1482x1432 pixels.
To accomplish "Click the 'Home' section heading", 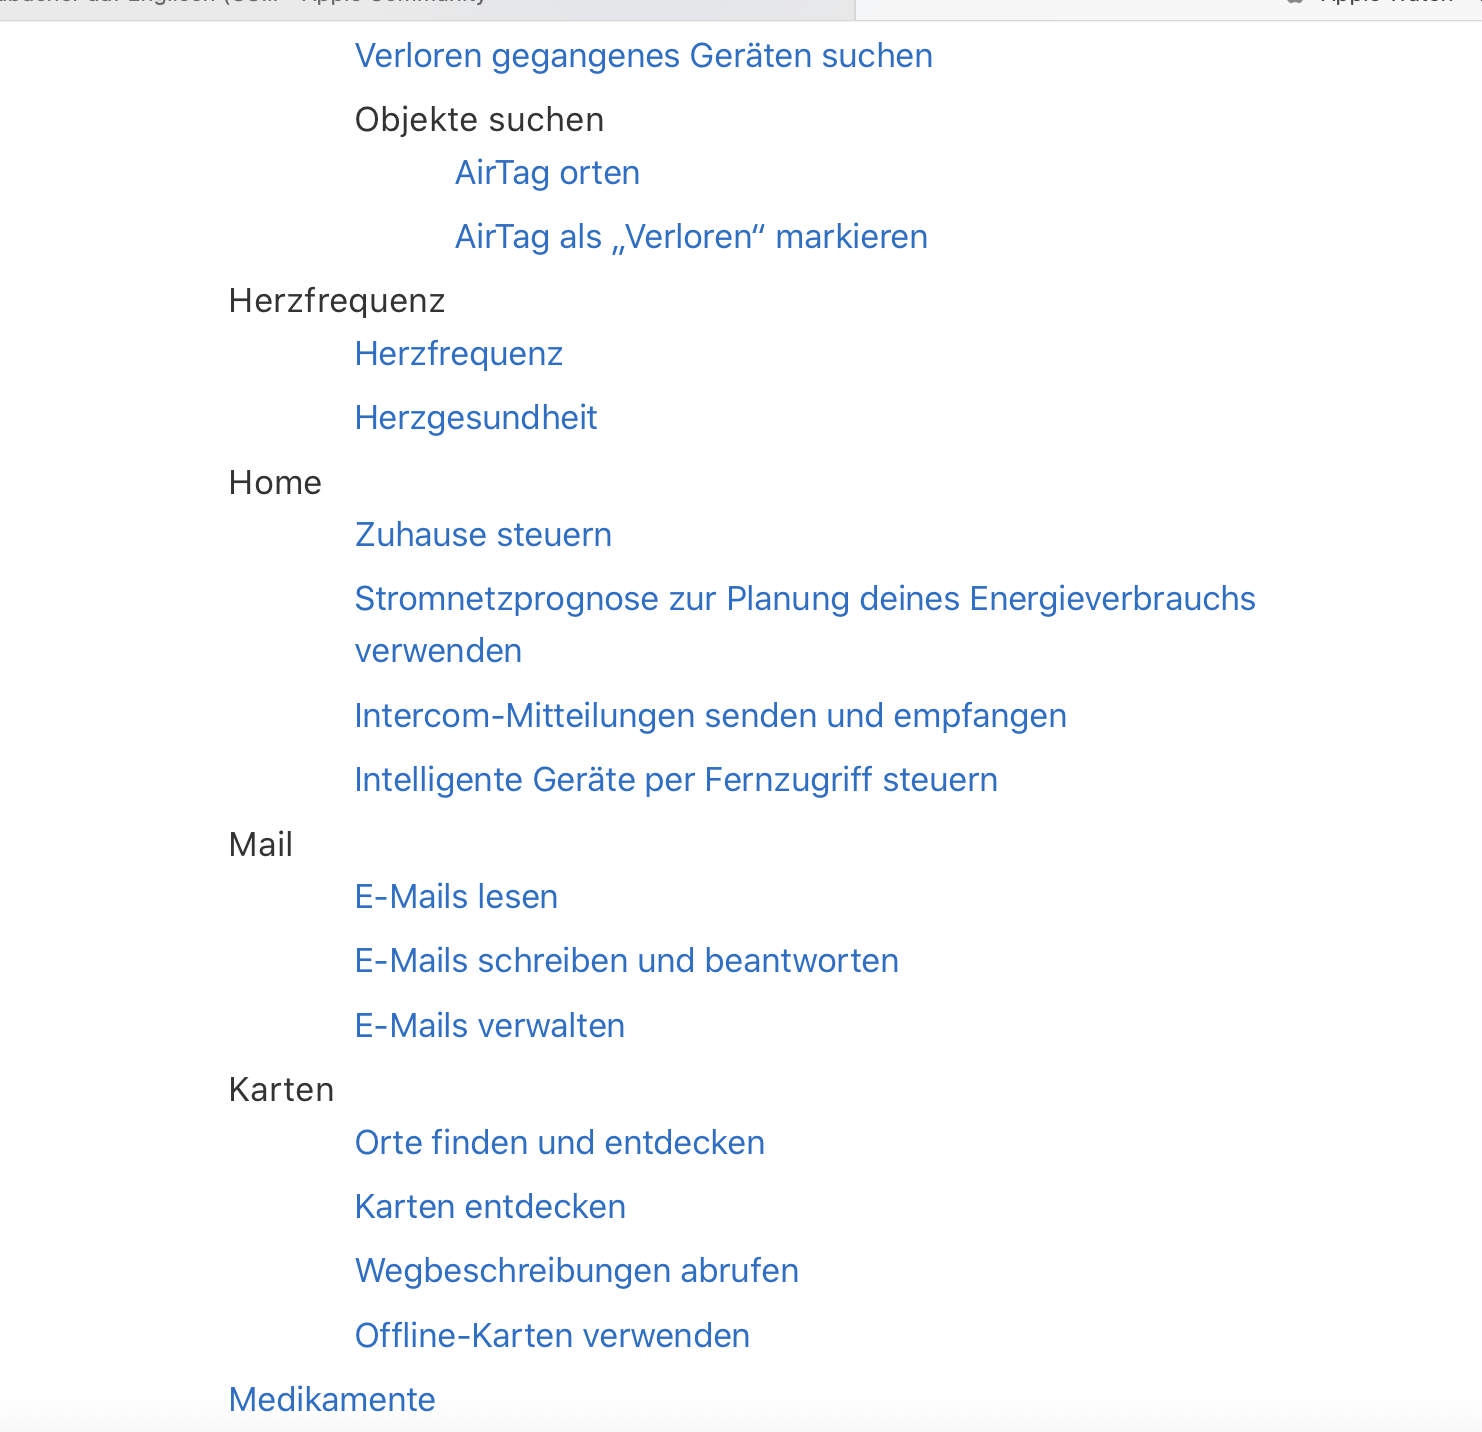I will coord(275,483).
